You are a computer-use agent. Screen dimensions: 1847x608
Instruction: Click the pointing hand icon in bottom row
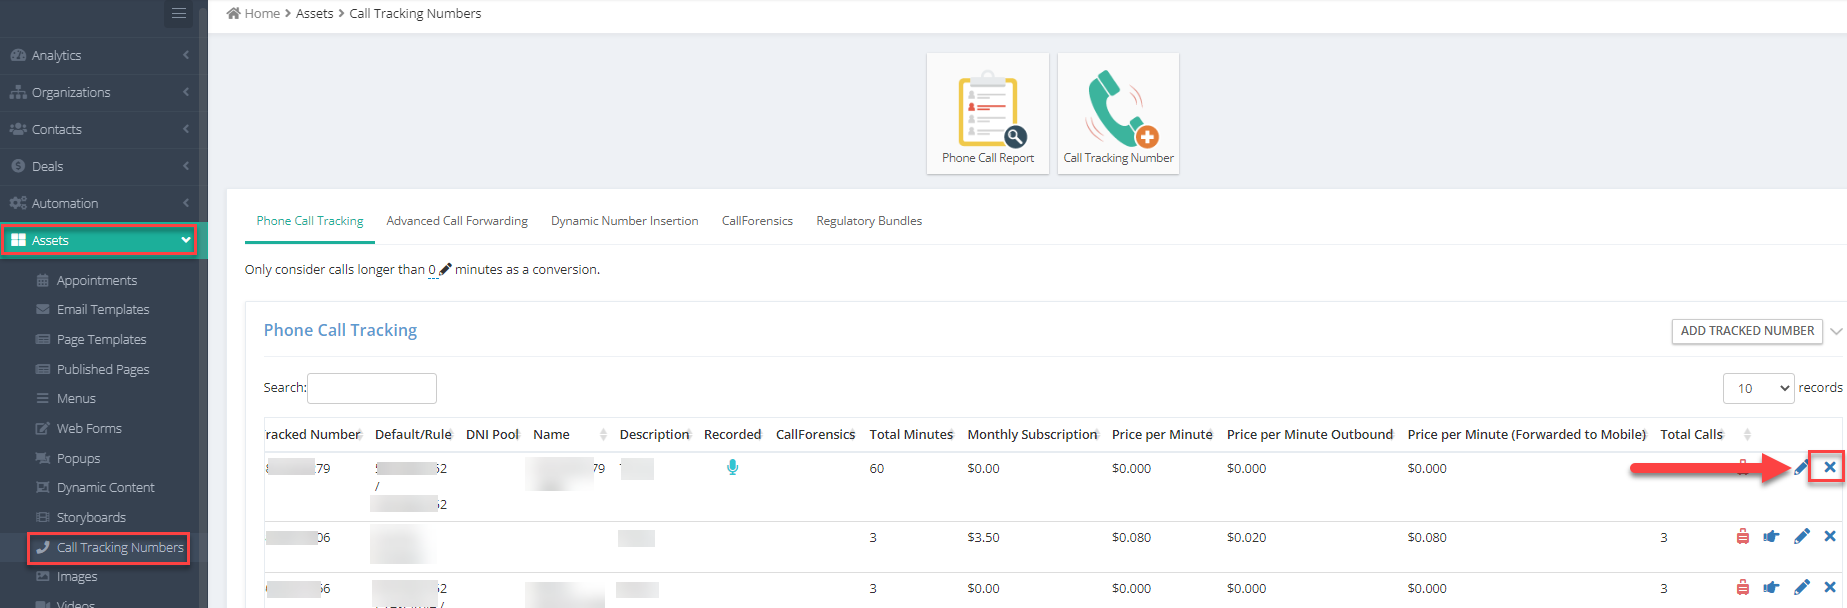1771,588
